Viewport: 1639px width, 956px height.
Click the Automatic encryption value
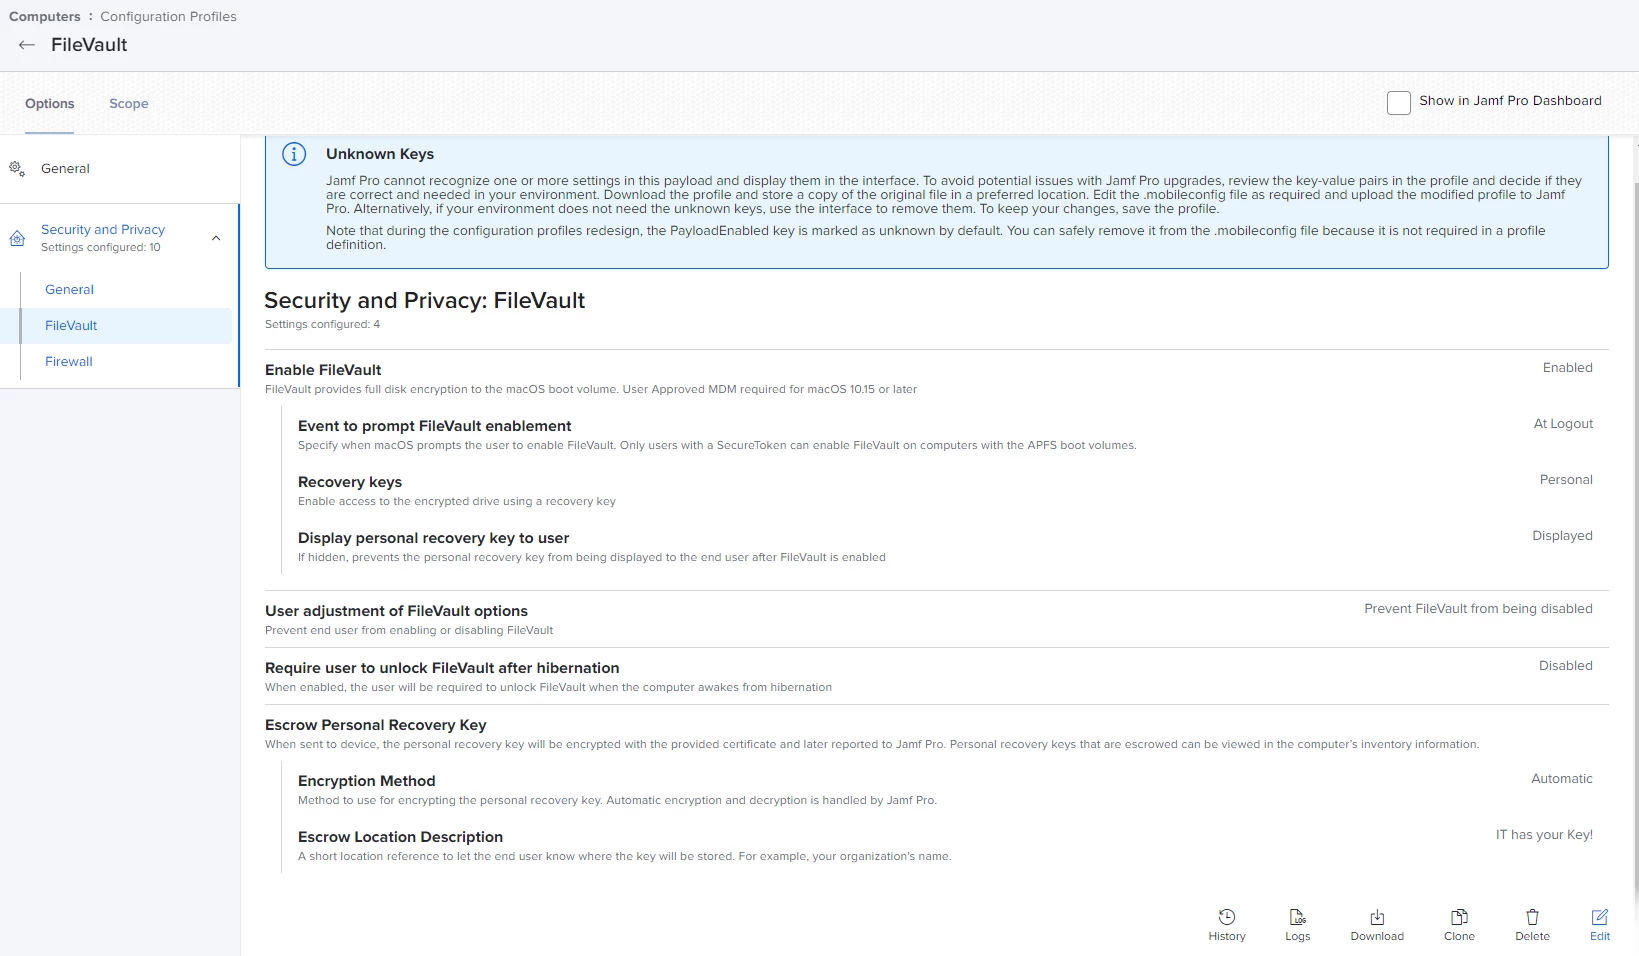click(x=1561, y=779)
